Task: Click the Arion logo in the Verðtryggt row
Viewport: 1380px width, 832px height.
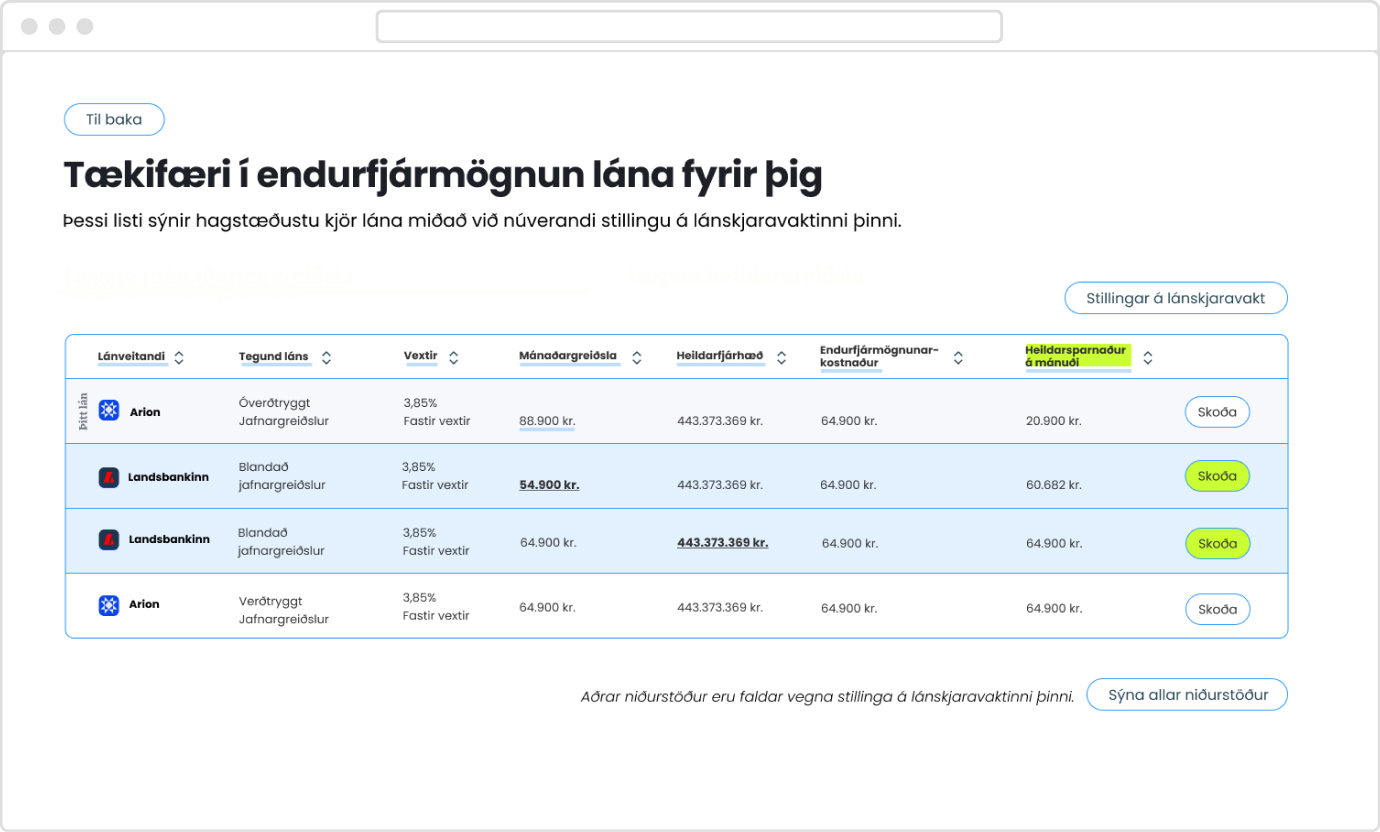Action: tap(109, 604)
